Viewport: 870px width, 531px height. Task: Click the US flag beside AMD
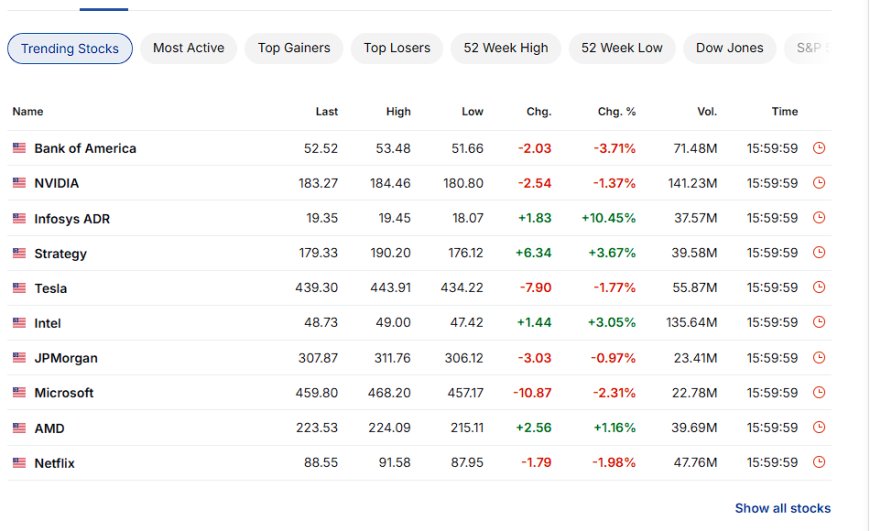[19, 428]
